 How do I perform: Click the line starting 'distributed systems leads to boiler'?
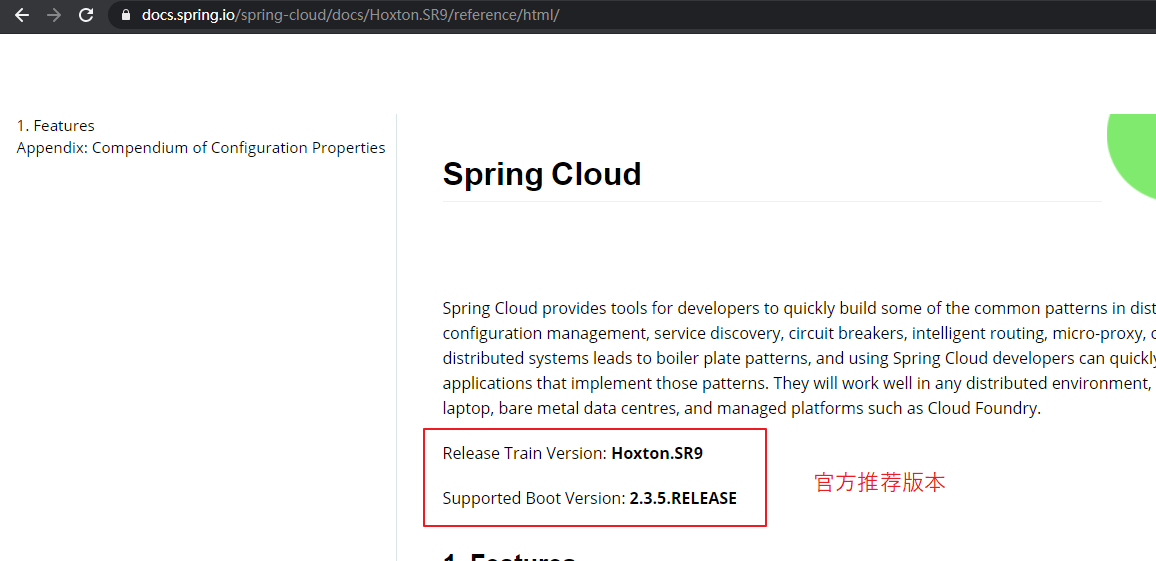click(x=799, y=358)
